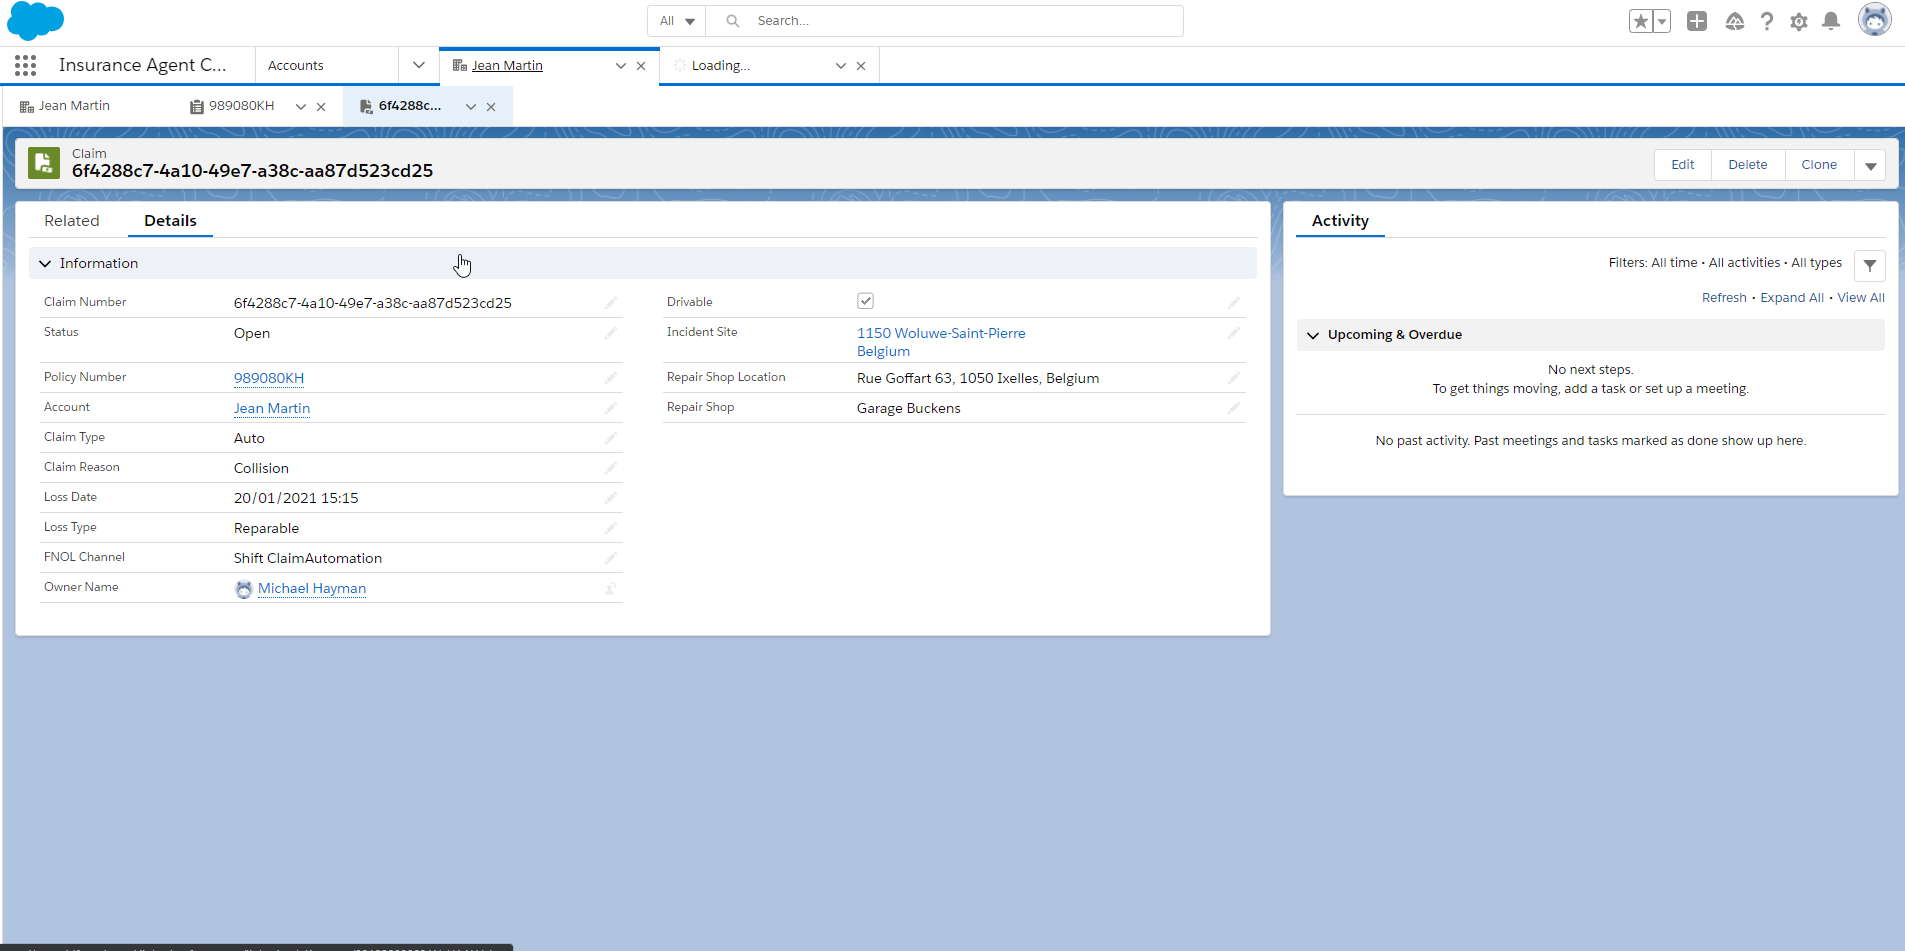Click the notifications bell icon
This screenshot has width=1905, height=951.
point(1831,21)
